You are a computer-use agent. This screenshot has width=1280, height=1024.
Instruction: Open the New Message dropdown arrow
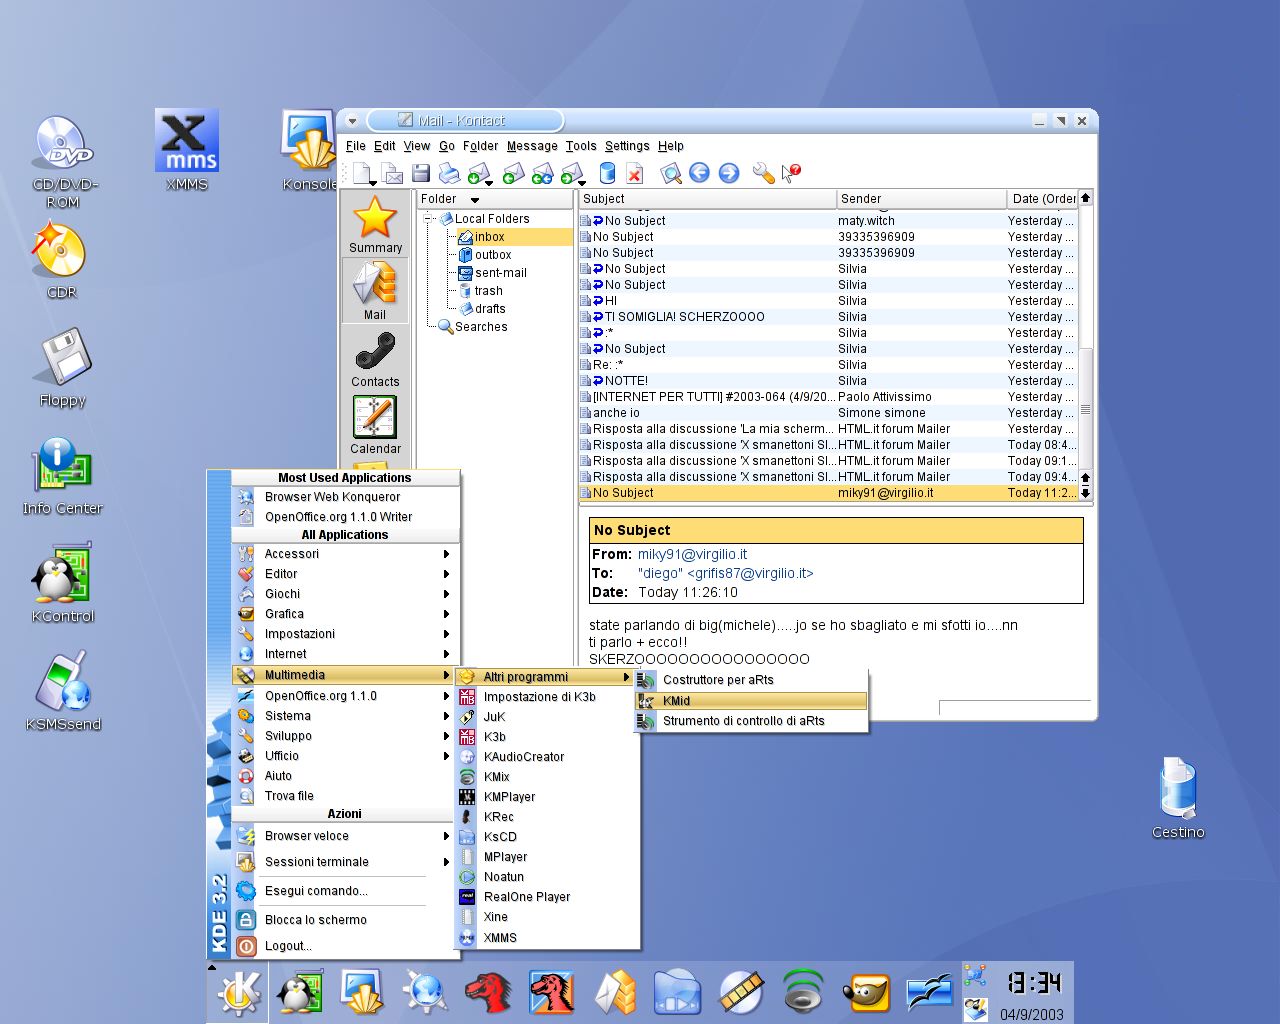[x=372, y=183]
